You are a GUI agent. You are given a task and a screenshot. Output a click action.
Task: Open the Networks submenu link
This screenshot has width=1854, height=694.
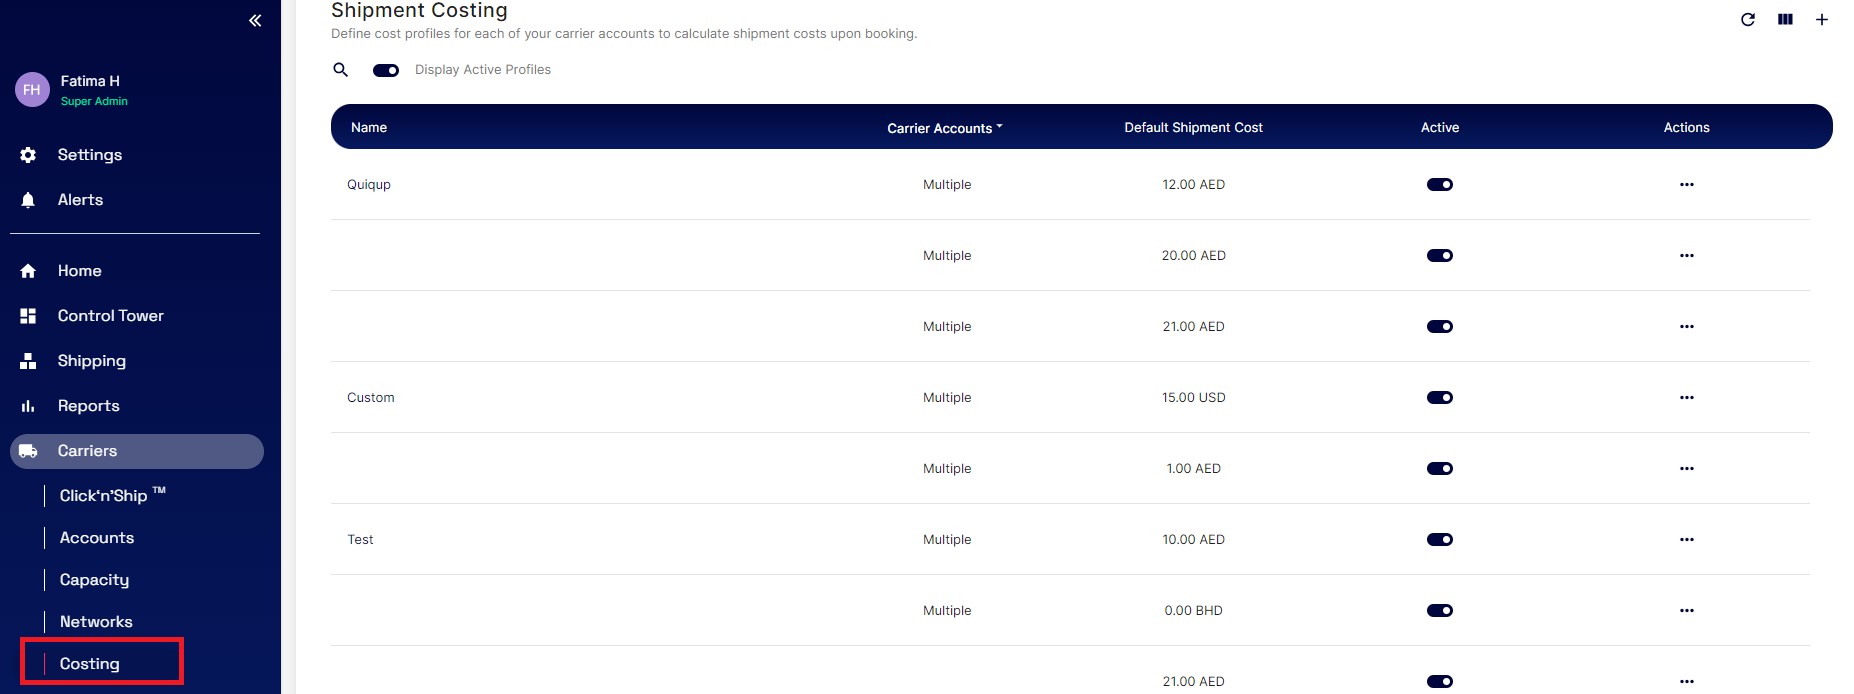click(x=96, y=622)
